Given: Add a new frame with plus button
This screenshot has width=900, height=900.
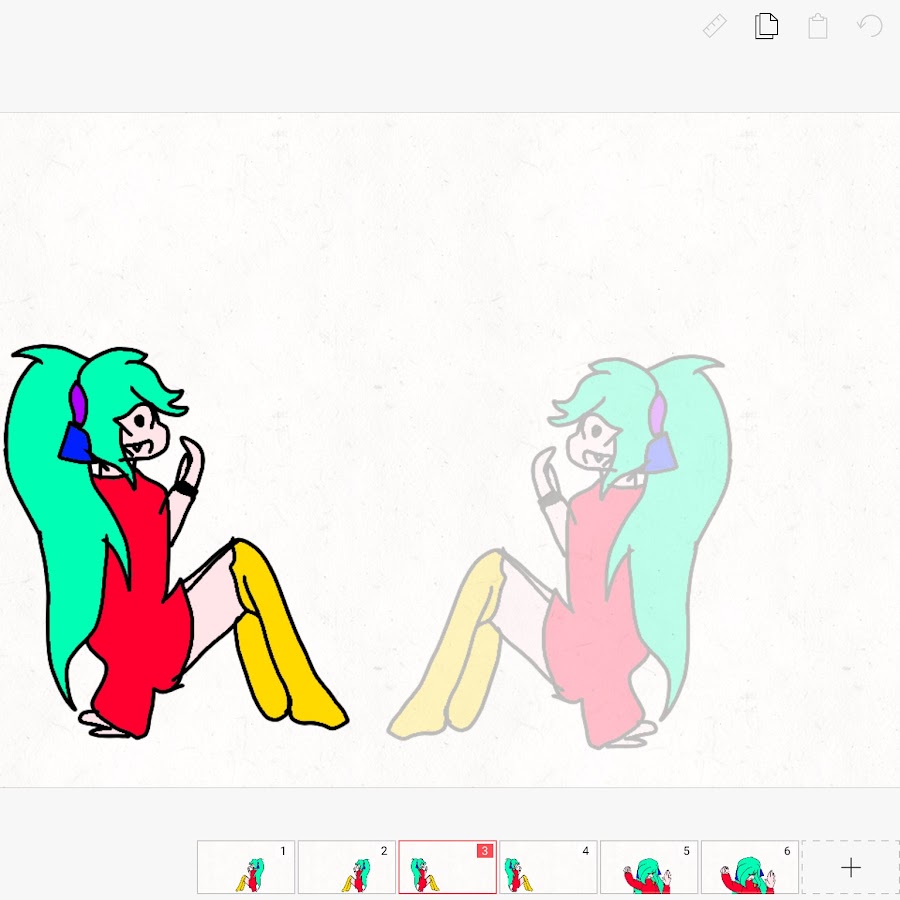Looking at the screenshot, I should (850, 867).
